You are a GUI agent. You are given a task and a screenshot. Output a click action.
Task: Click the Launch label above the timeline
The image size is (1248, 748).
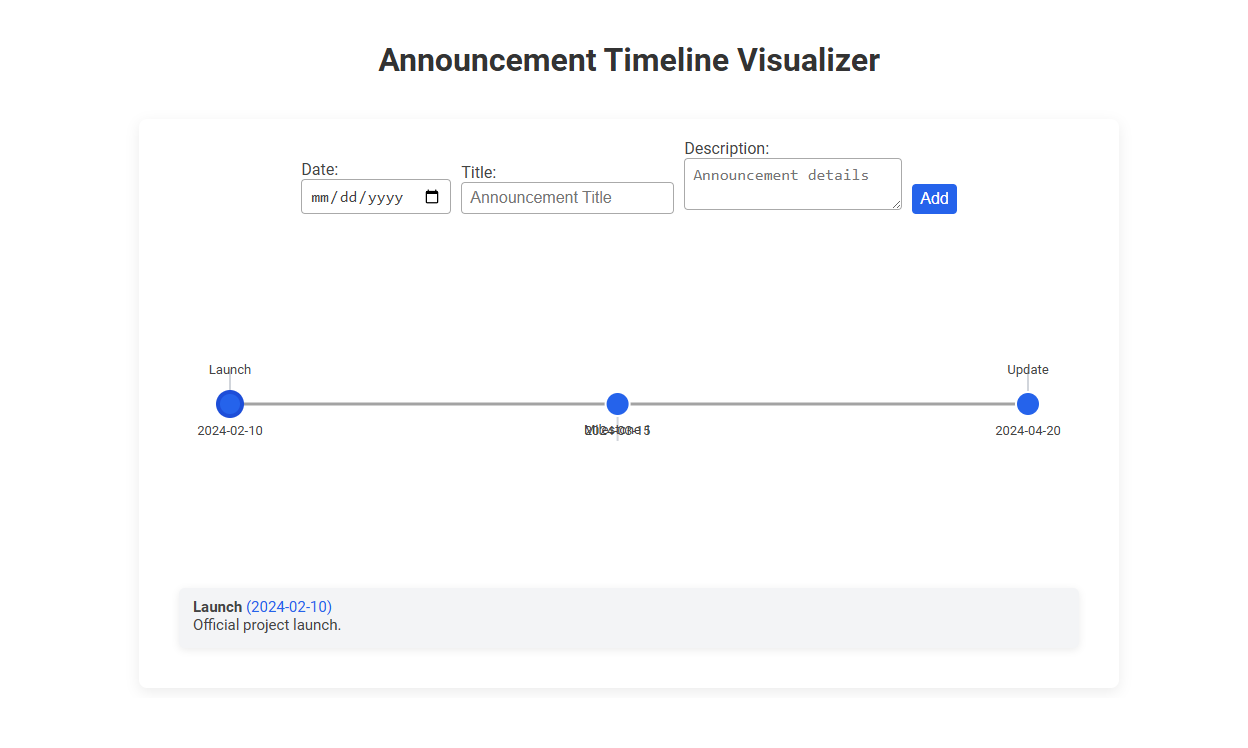coord(229,369)
